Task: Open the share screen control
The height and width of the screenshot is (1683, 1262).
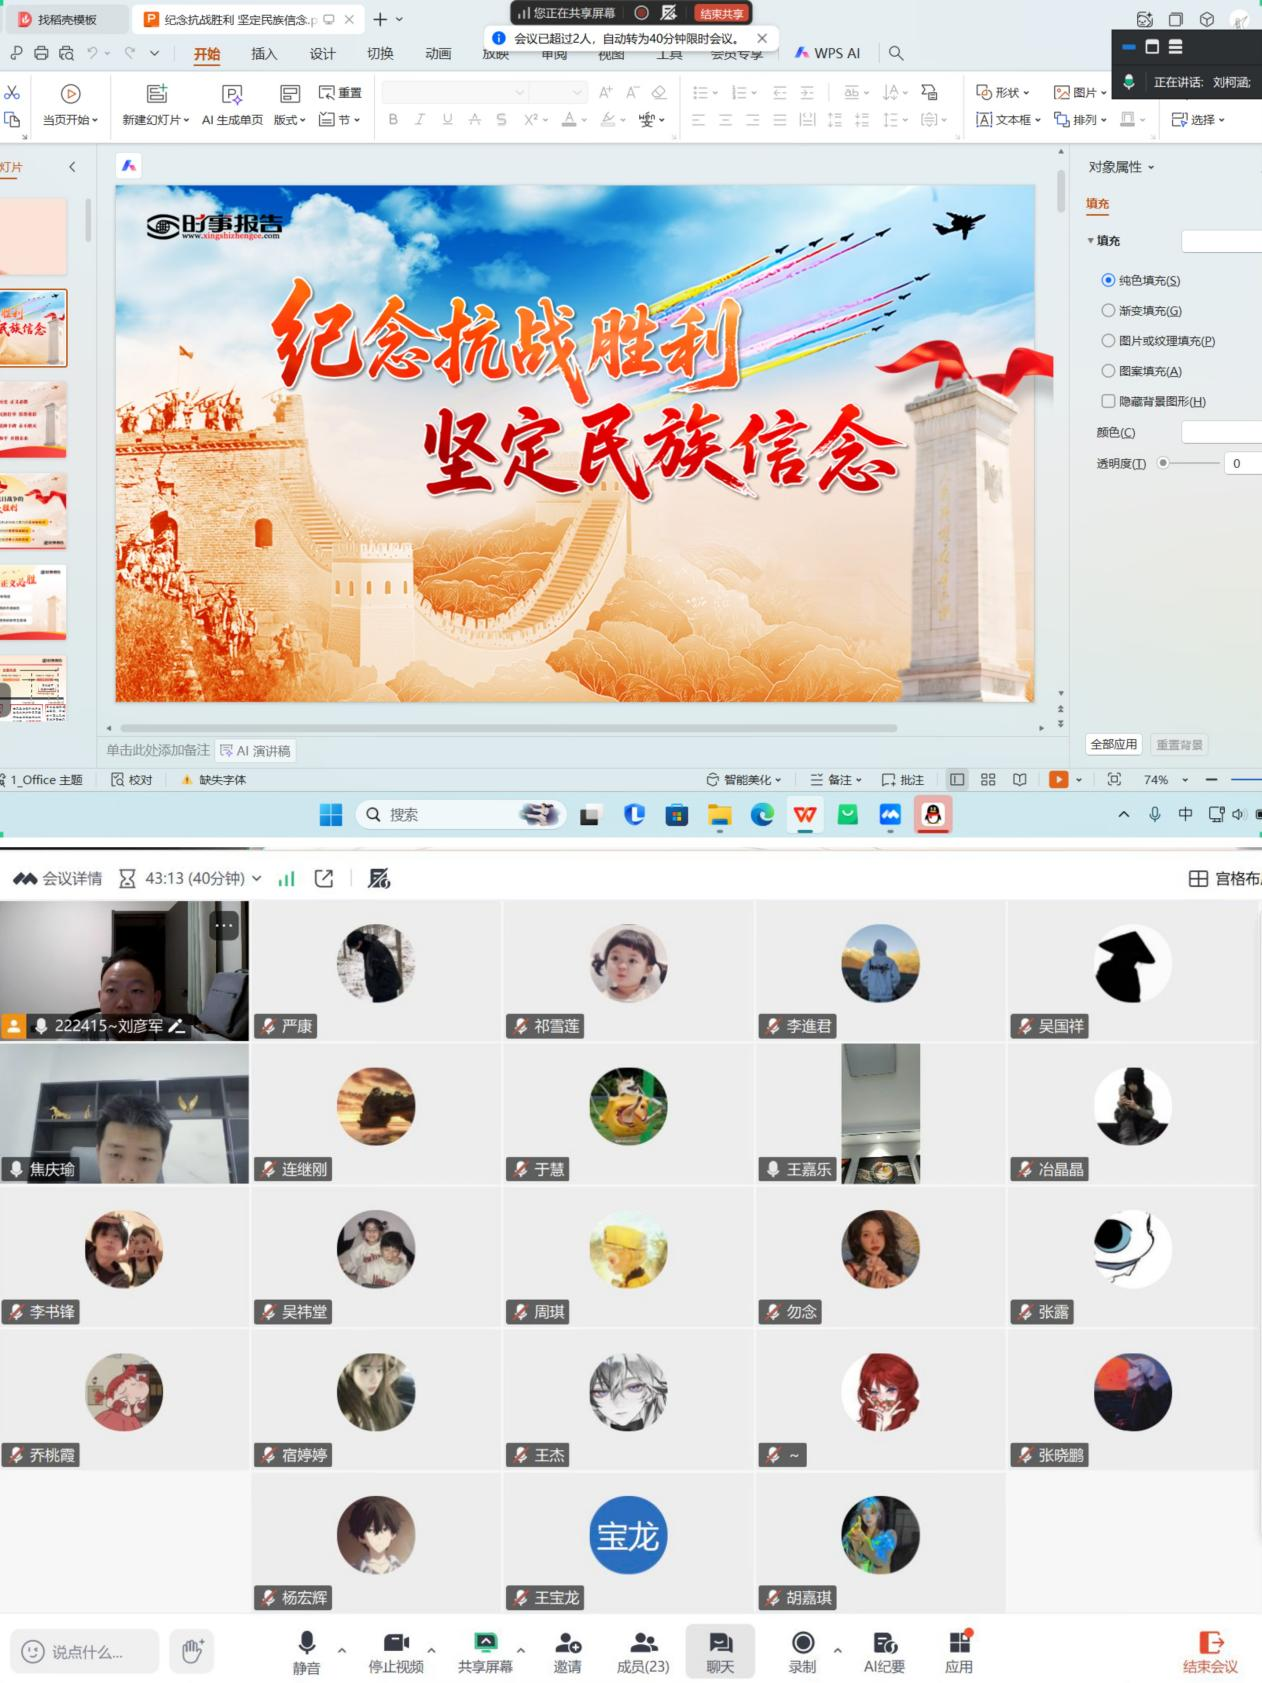Action: pyautogui.click(x=485, y=1643)
